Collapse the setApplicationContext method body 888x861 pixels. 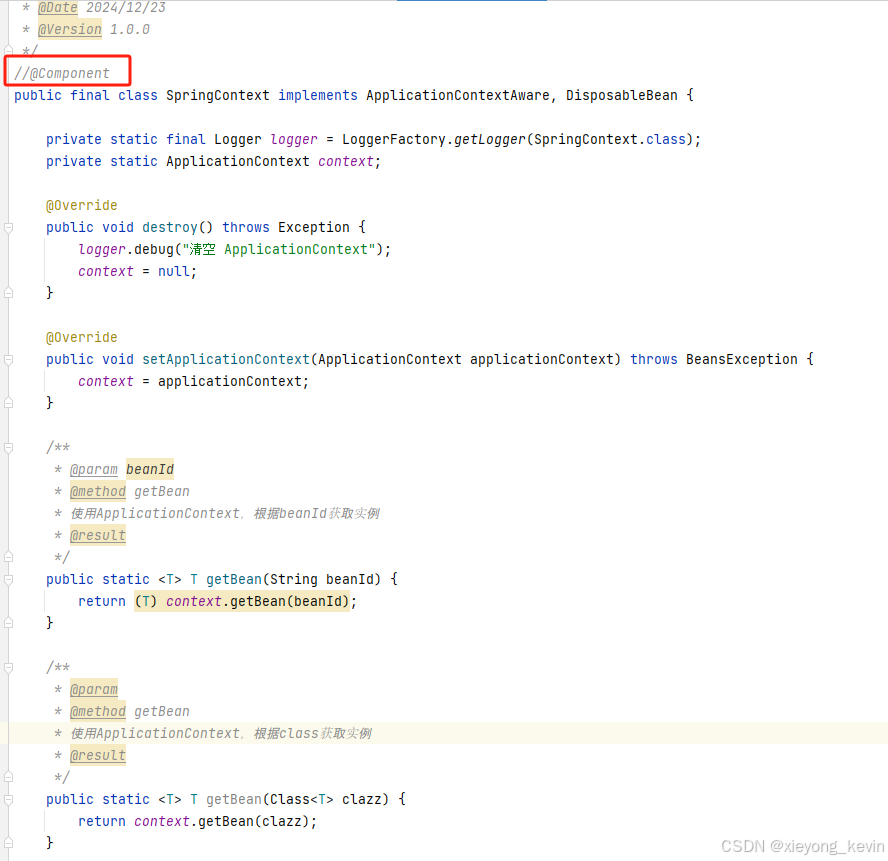coord(8,359)
